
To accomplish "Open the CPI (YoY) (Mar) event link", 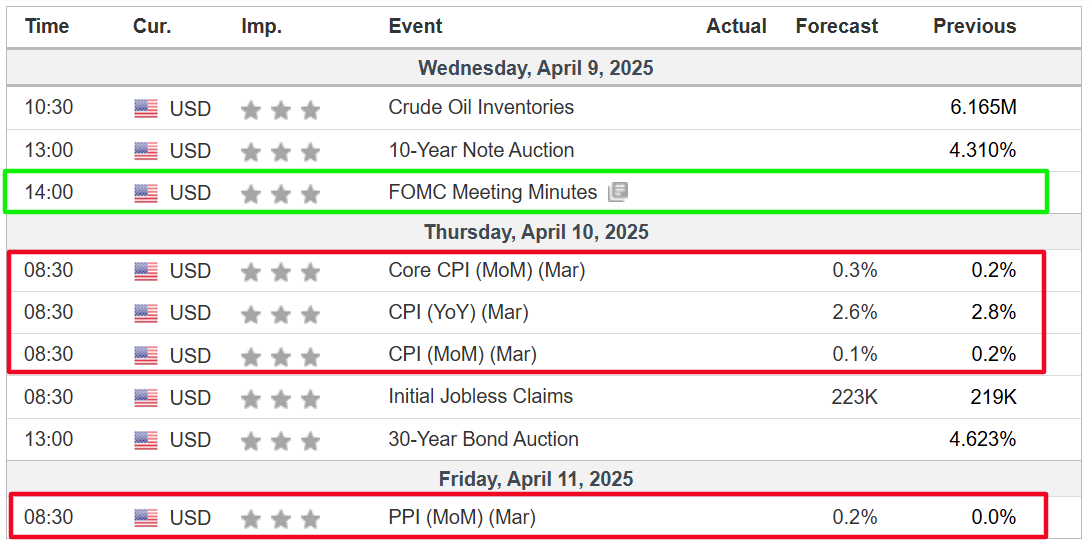I will [459, 312].
